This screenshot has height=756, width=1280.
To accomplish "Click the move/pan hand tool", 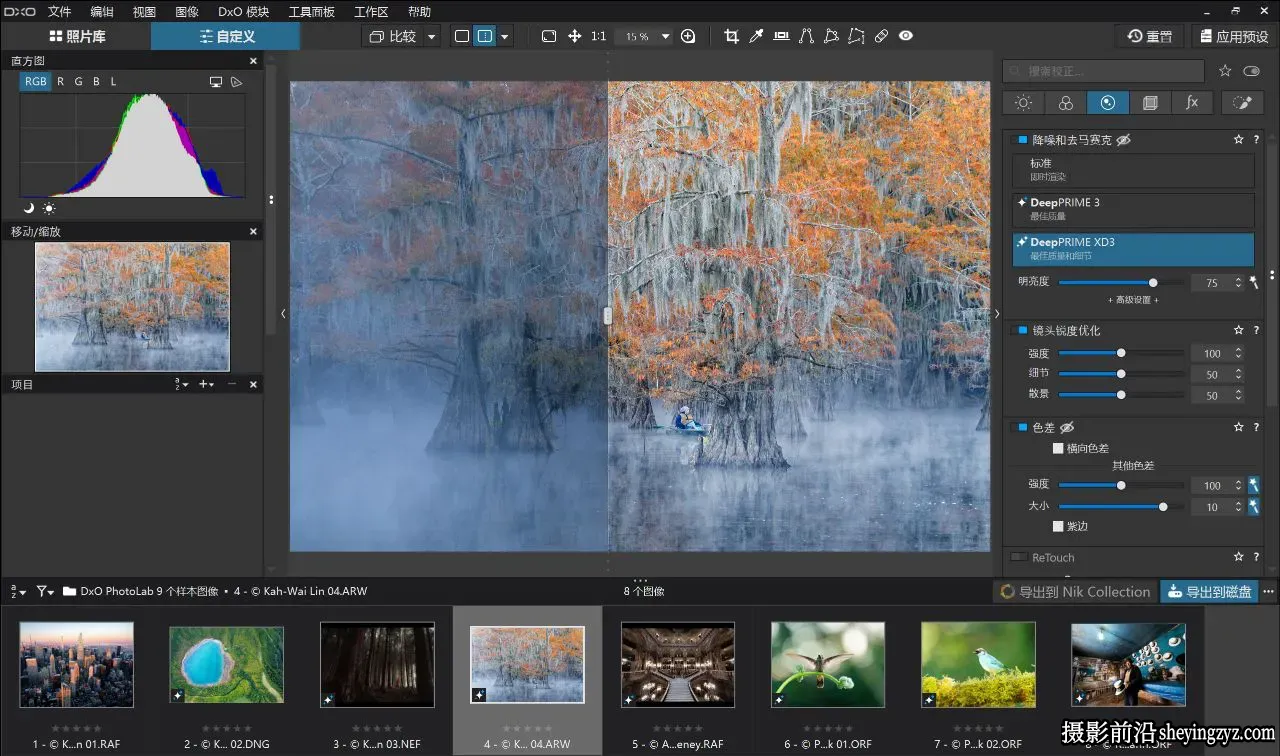I will pyautogui.click(x=575, y=36).
